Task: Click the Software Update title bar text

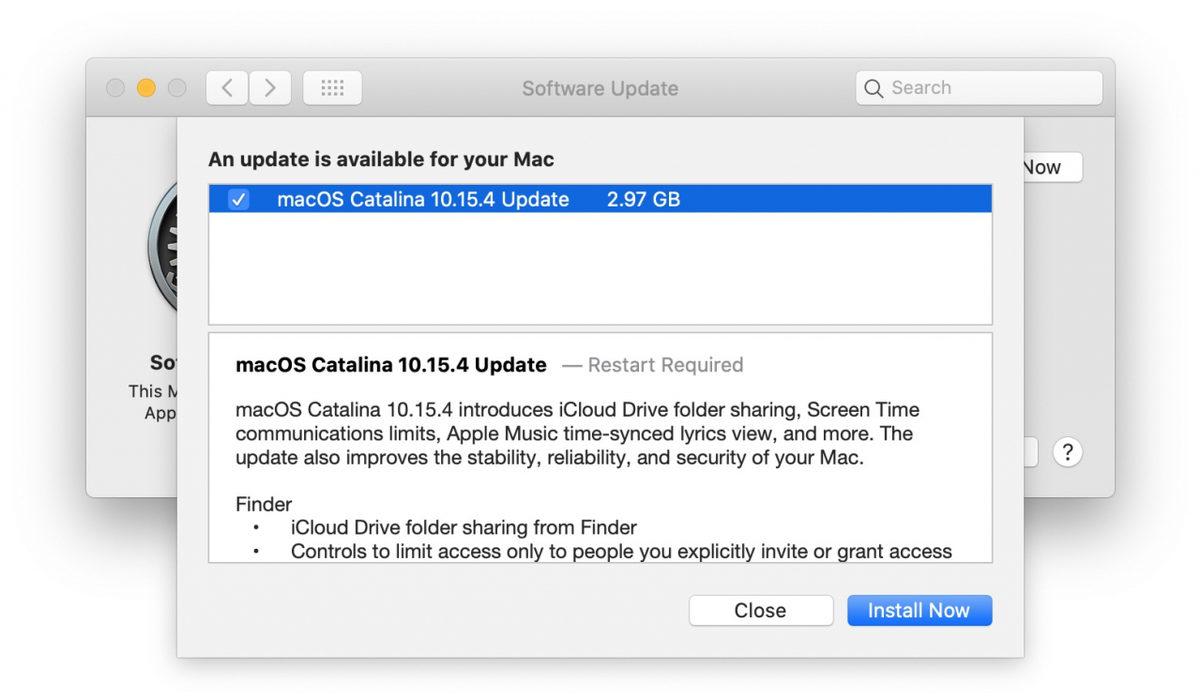Action: point(599,88)
